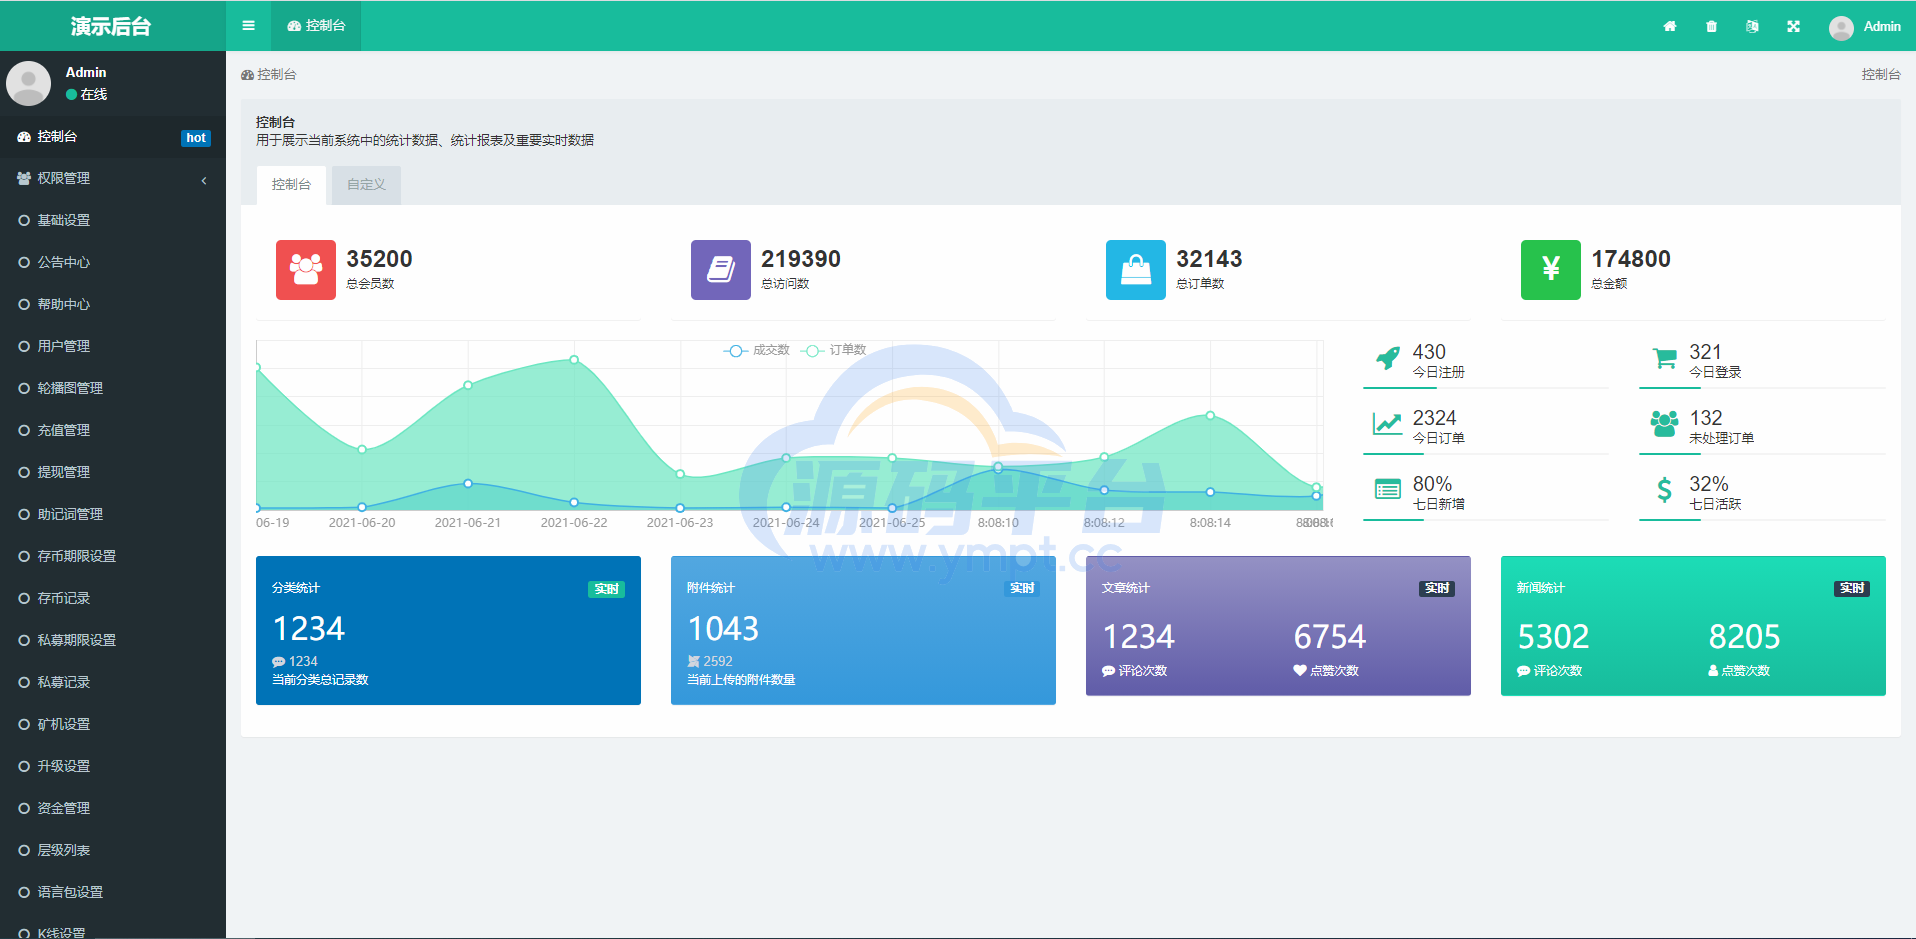Click the purple total visits book icon
1916x939 pixels.
click(720, 270)
